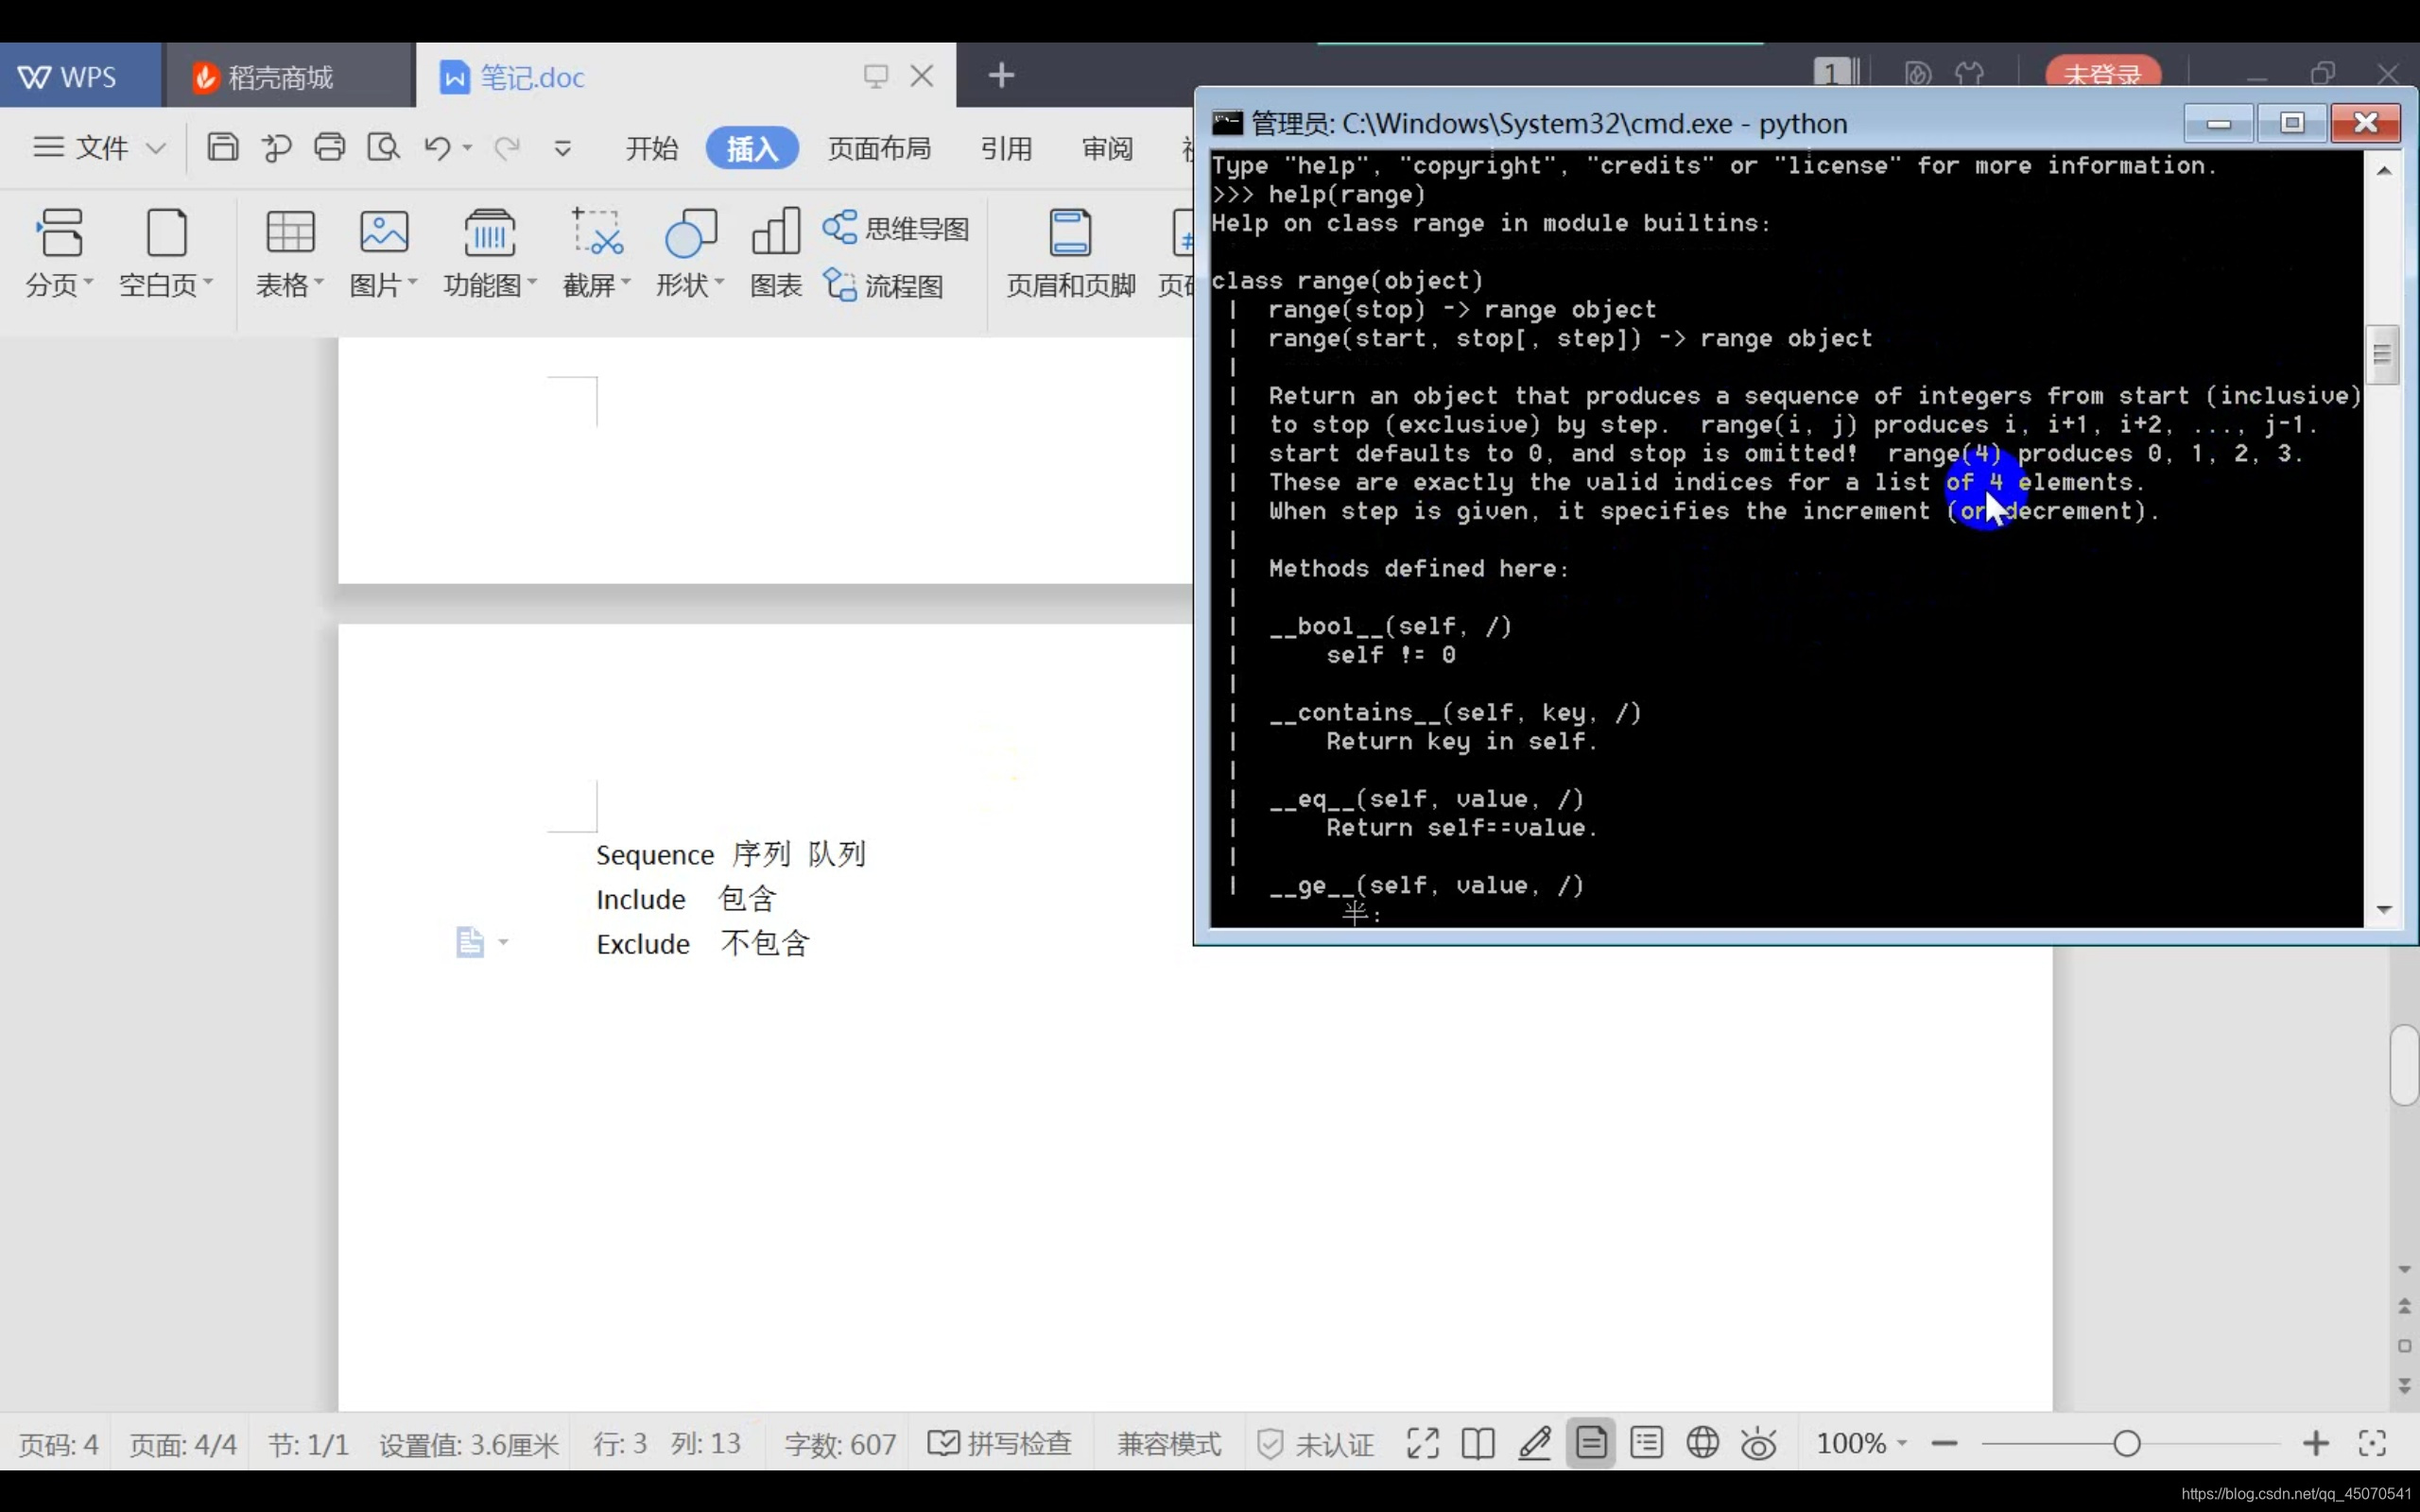Toggle eye protection mode icon
Screen dimensions: 2420x1512
tap(1758, 1443)
